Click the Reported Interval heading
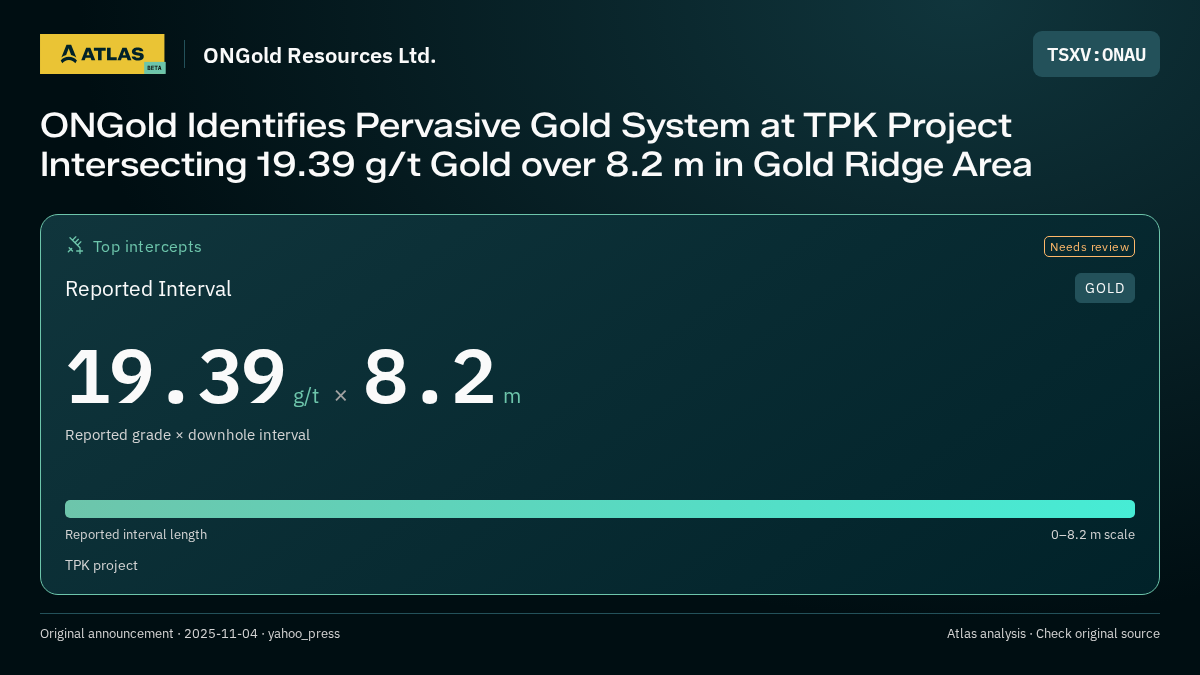 pyautogui.click(x=148, y=289)
